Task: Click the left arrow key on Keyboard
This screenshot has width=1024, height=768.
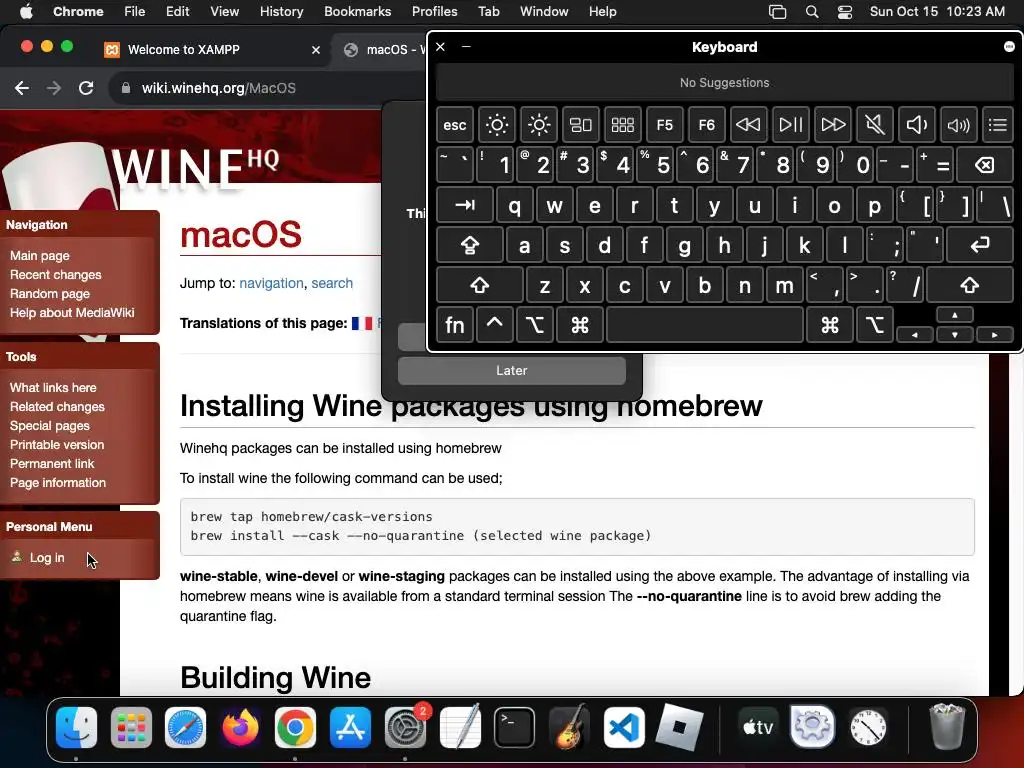Action: point(914,334)
